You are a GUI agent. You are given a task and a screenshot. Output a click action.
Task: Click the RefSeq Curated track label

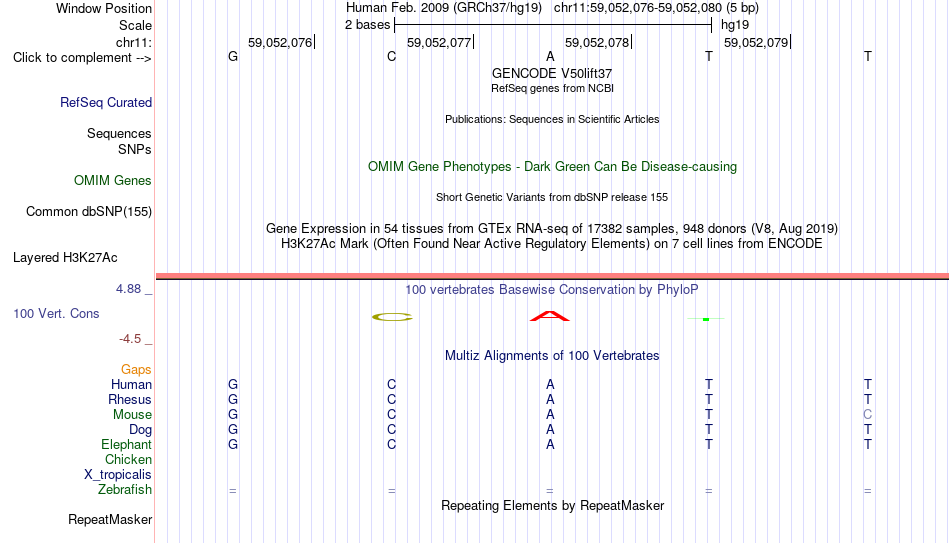pos(106,102)
